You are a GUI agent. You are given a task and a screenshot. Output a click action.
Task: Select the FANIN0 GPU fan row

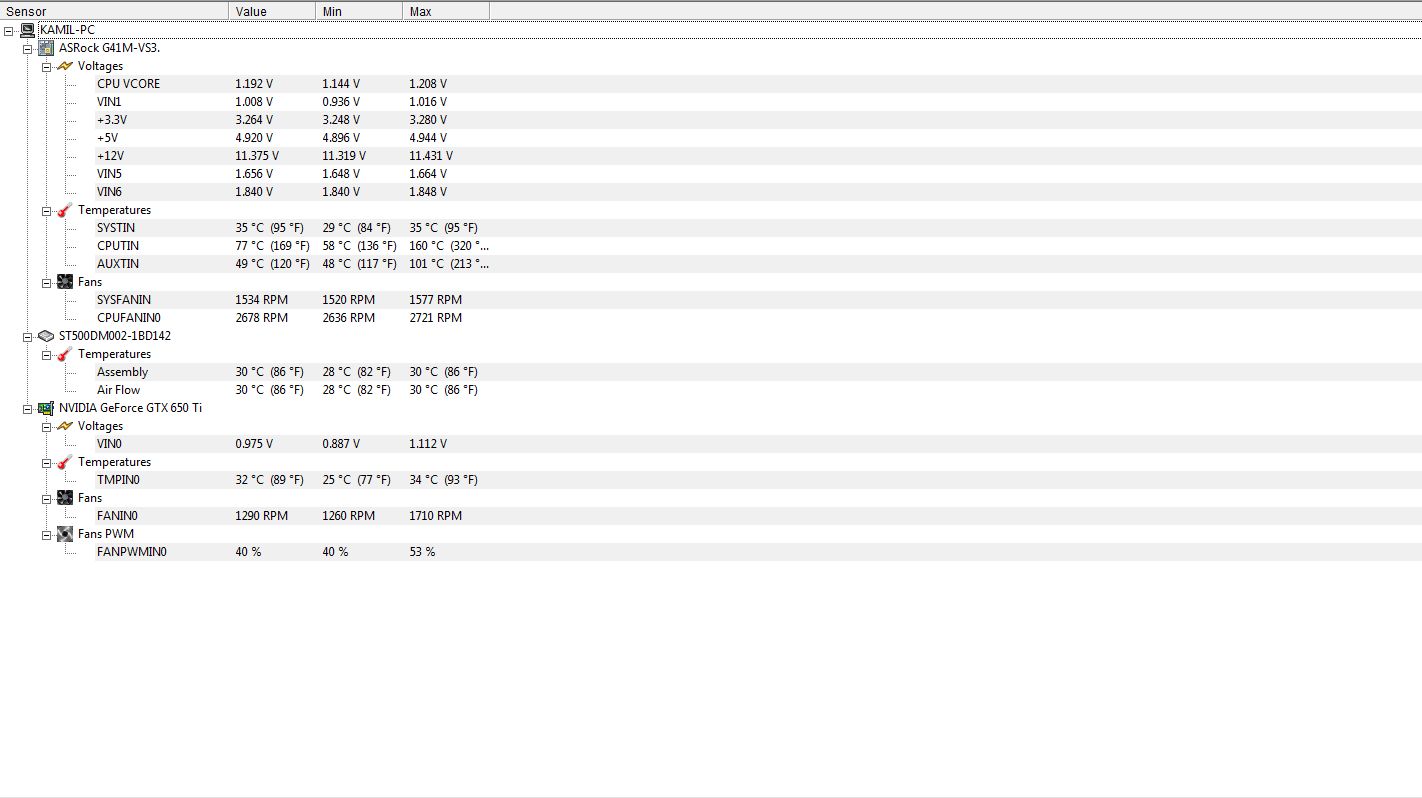coord(758,516)
